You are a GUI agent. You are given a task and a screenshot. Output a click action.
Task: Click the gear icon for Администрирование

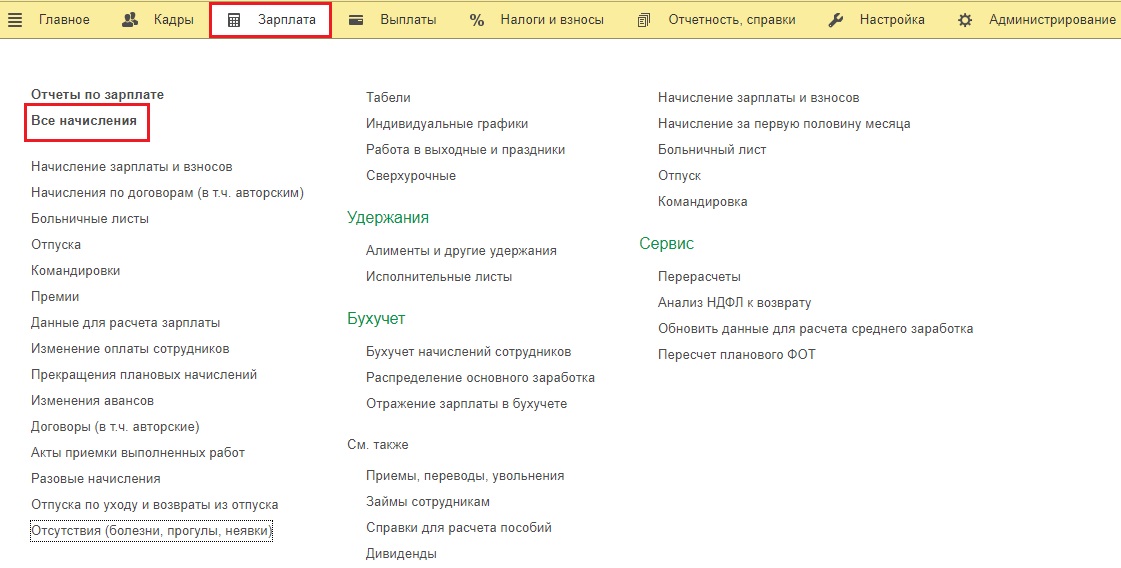[x=965, y=20]
